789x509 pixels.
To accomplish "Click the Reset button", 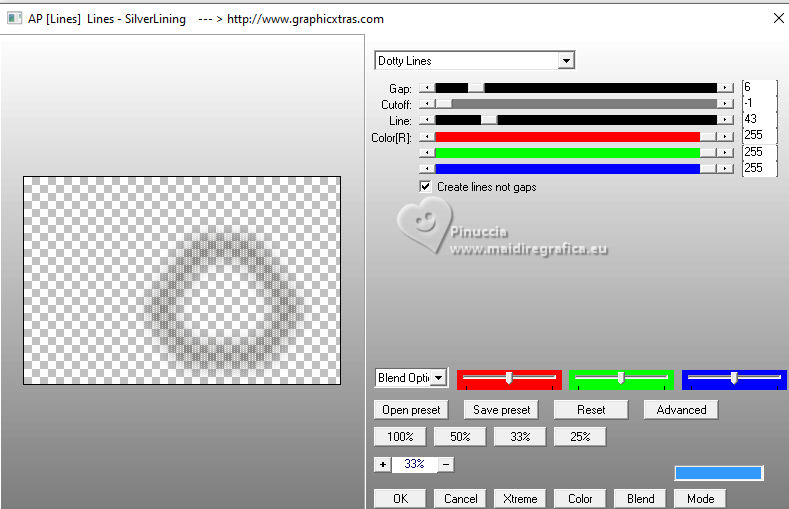I will coord(591,410).
